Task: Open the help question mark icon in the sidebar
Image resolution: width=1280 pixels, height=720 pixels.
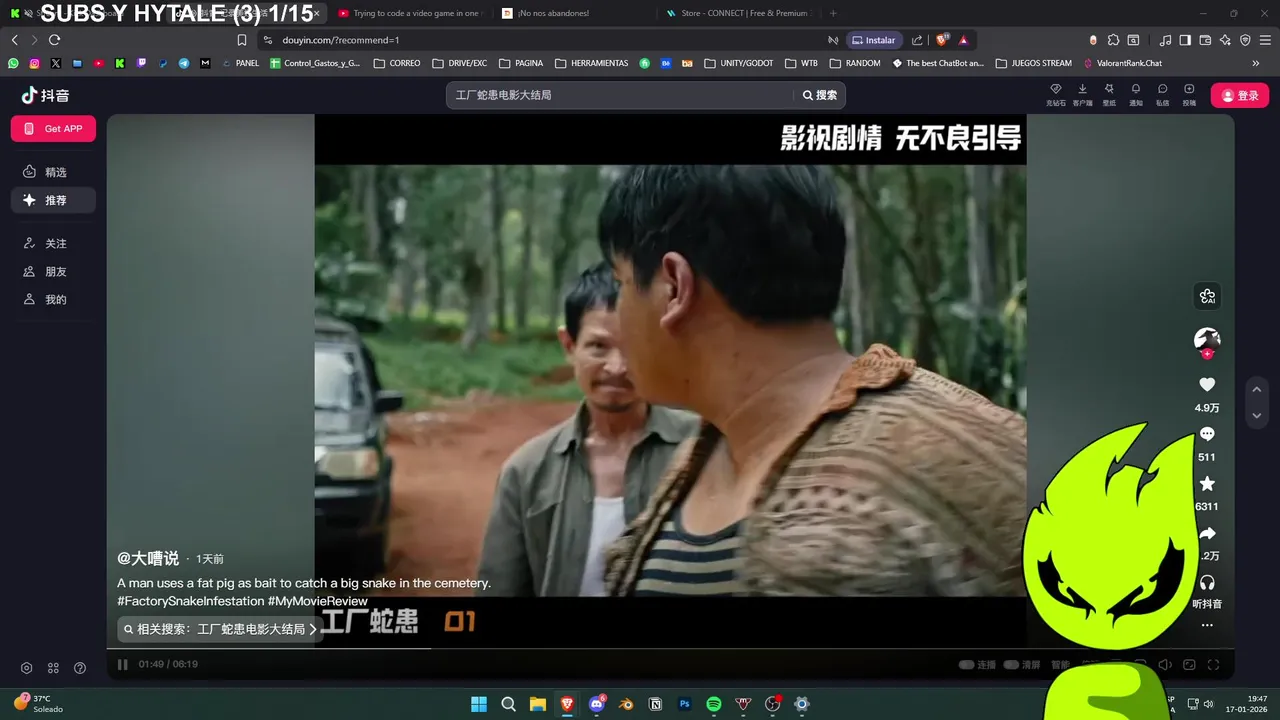Action: pyautogui.click(x=80, y=668)
